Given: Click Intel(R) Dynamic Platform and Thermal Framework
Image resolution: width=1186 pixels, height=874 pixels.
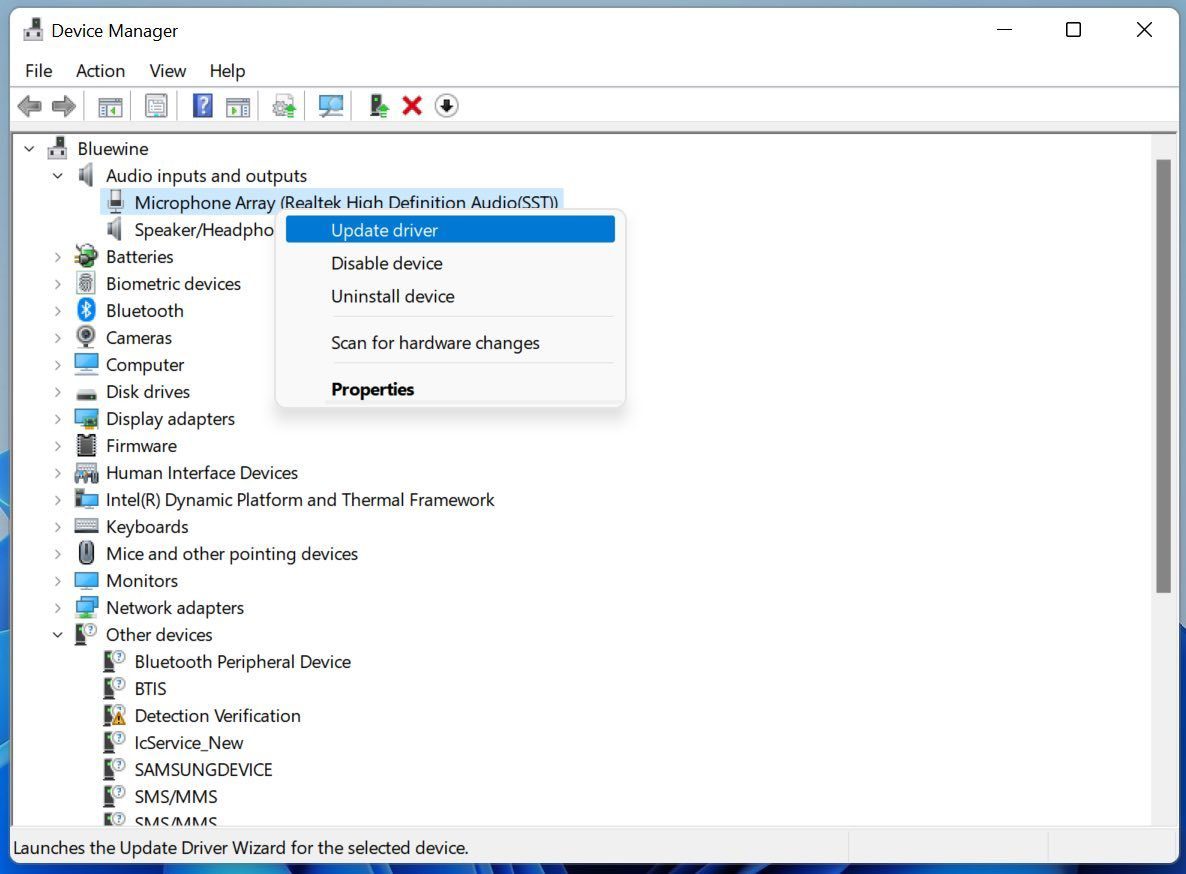Looking at the screenshot, I should coord(300,500).
